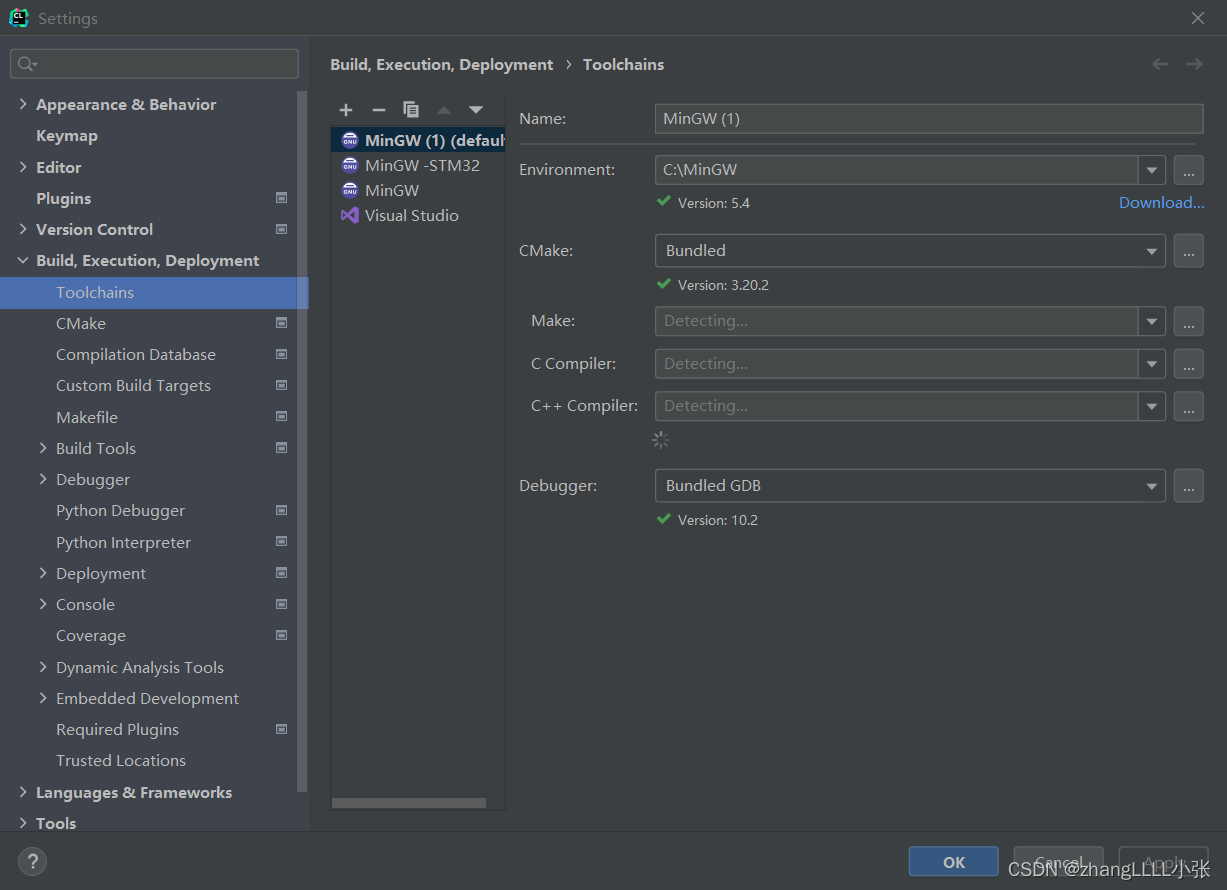Click project-level icon beside Coverage
The width and height of the screenshot is (1227, 890).
(281, 635)
